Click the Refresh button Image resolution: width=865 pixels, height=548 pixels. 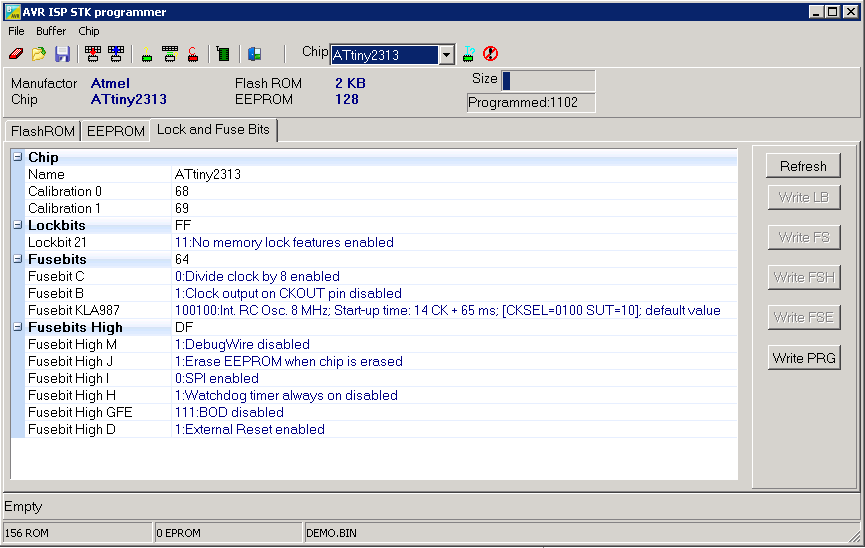pyautogui.click(x=803, y=166)
